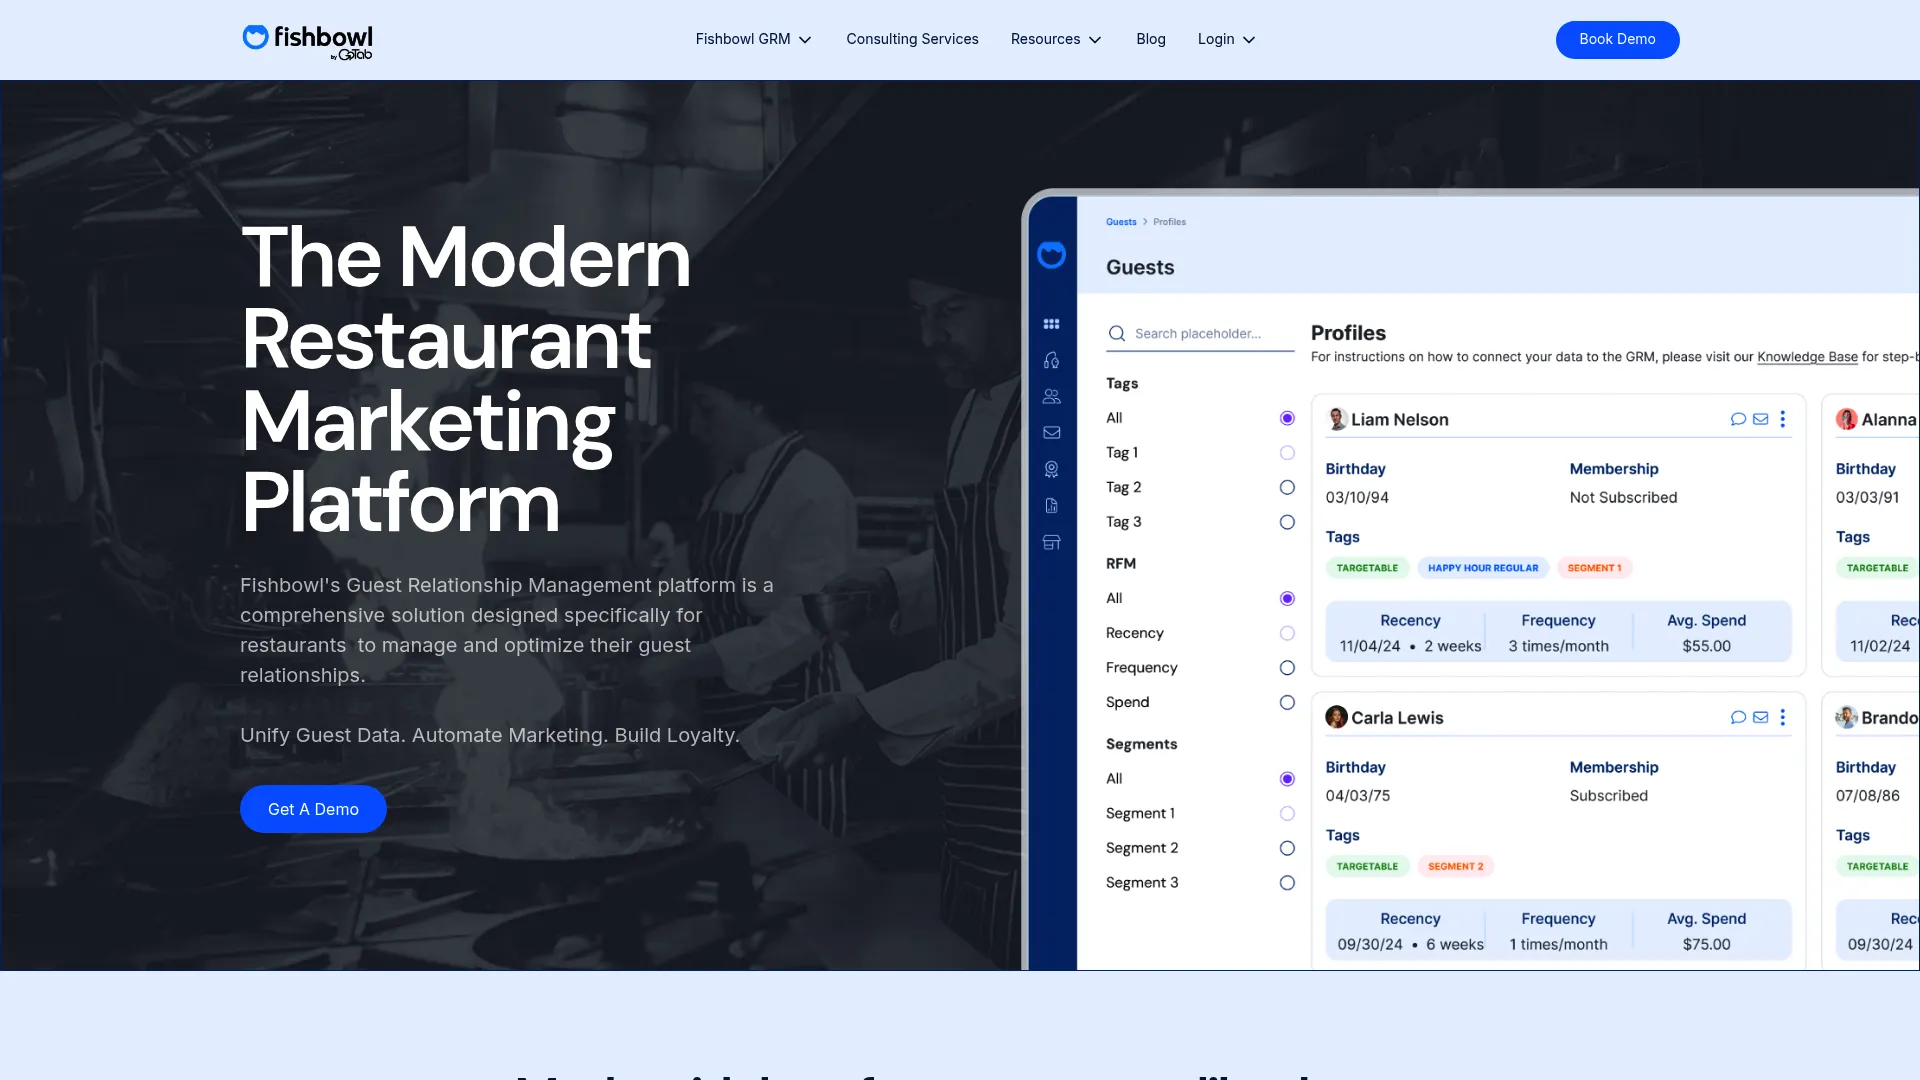Click TARGETABLE tag on Liam Nelson's card
Image resolution: width=1920 pixels, height=1080 pixels.
[x=1367, y=568]
